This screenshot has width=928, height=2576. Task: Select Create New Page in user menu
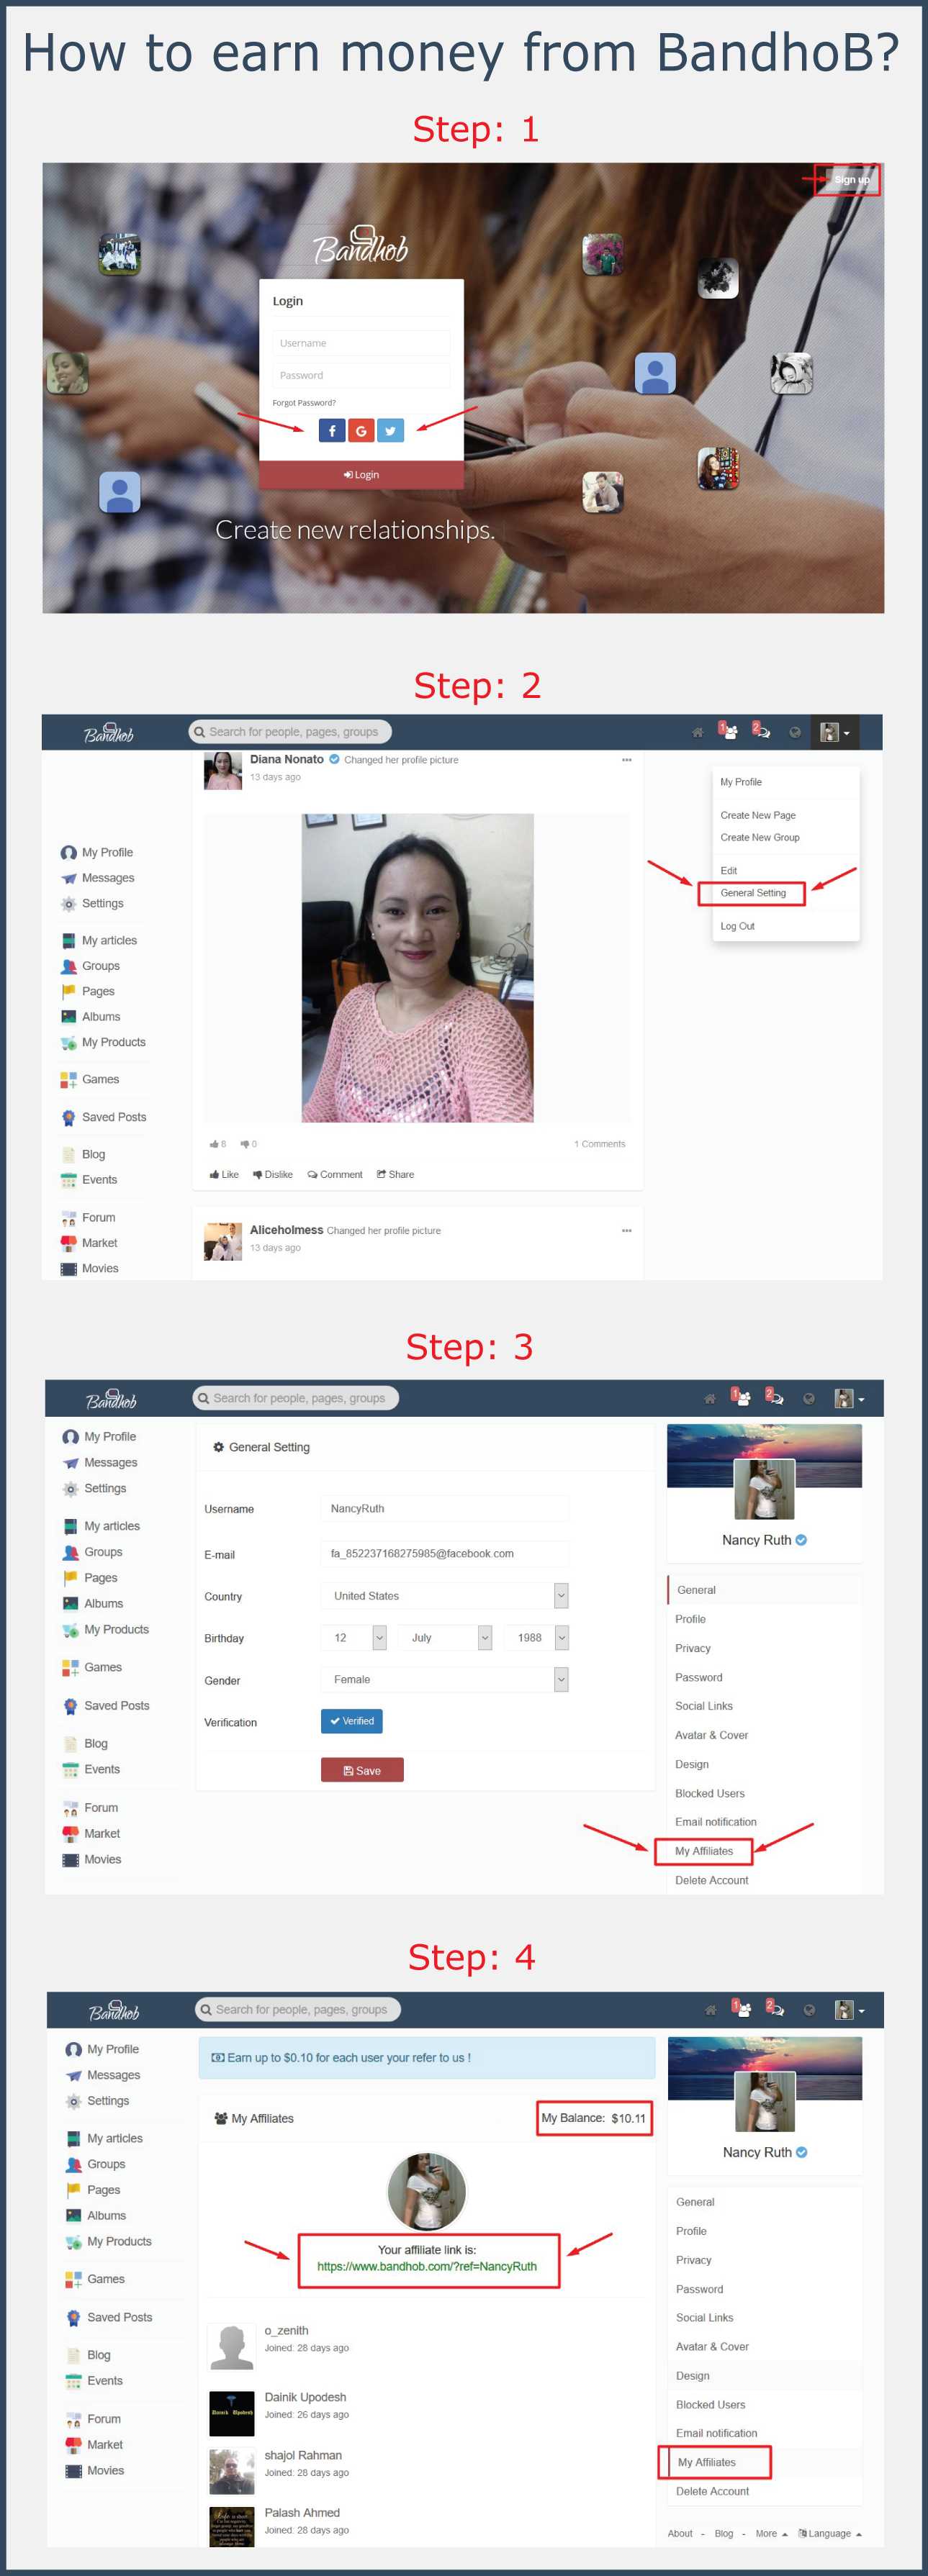pyautogui.click(x=757, y=815)
